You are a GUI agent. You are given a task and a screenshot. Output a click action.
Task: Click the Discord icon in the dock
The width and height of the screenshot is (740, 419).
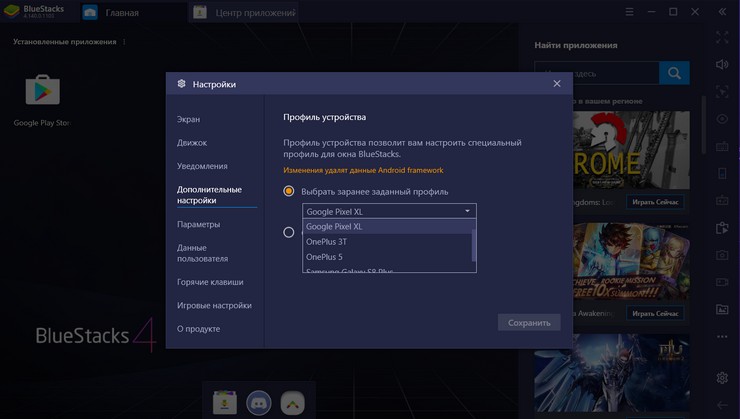259,402
